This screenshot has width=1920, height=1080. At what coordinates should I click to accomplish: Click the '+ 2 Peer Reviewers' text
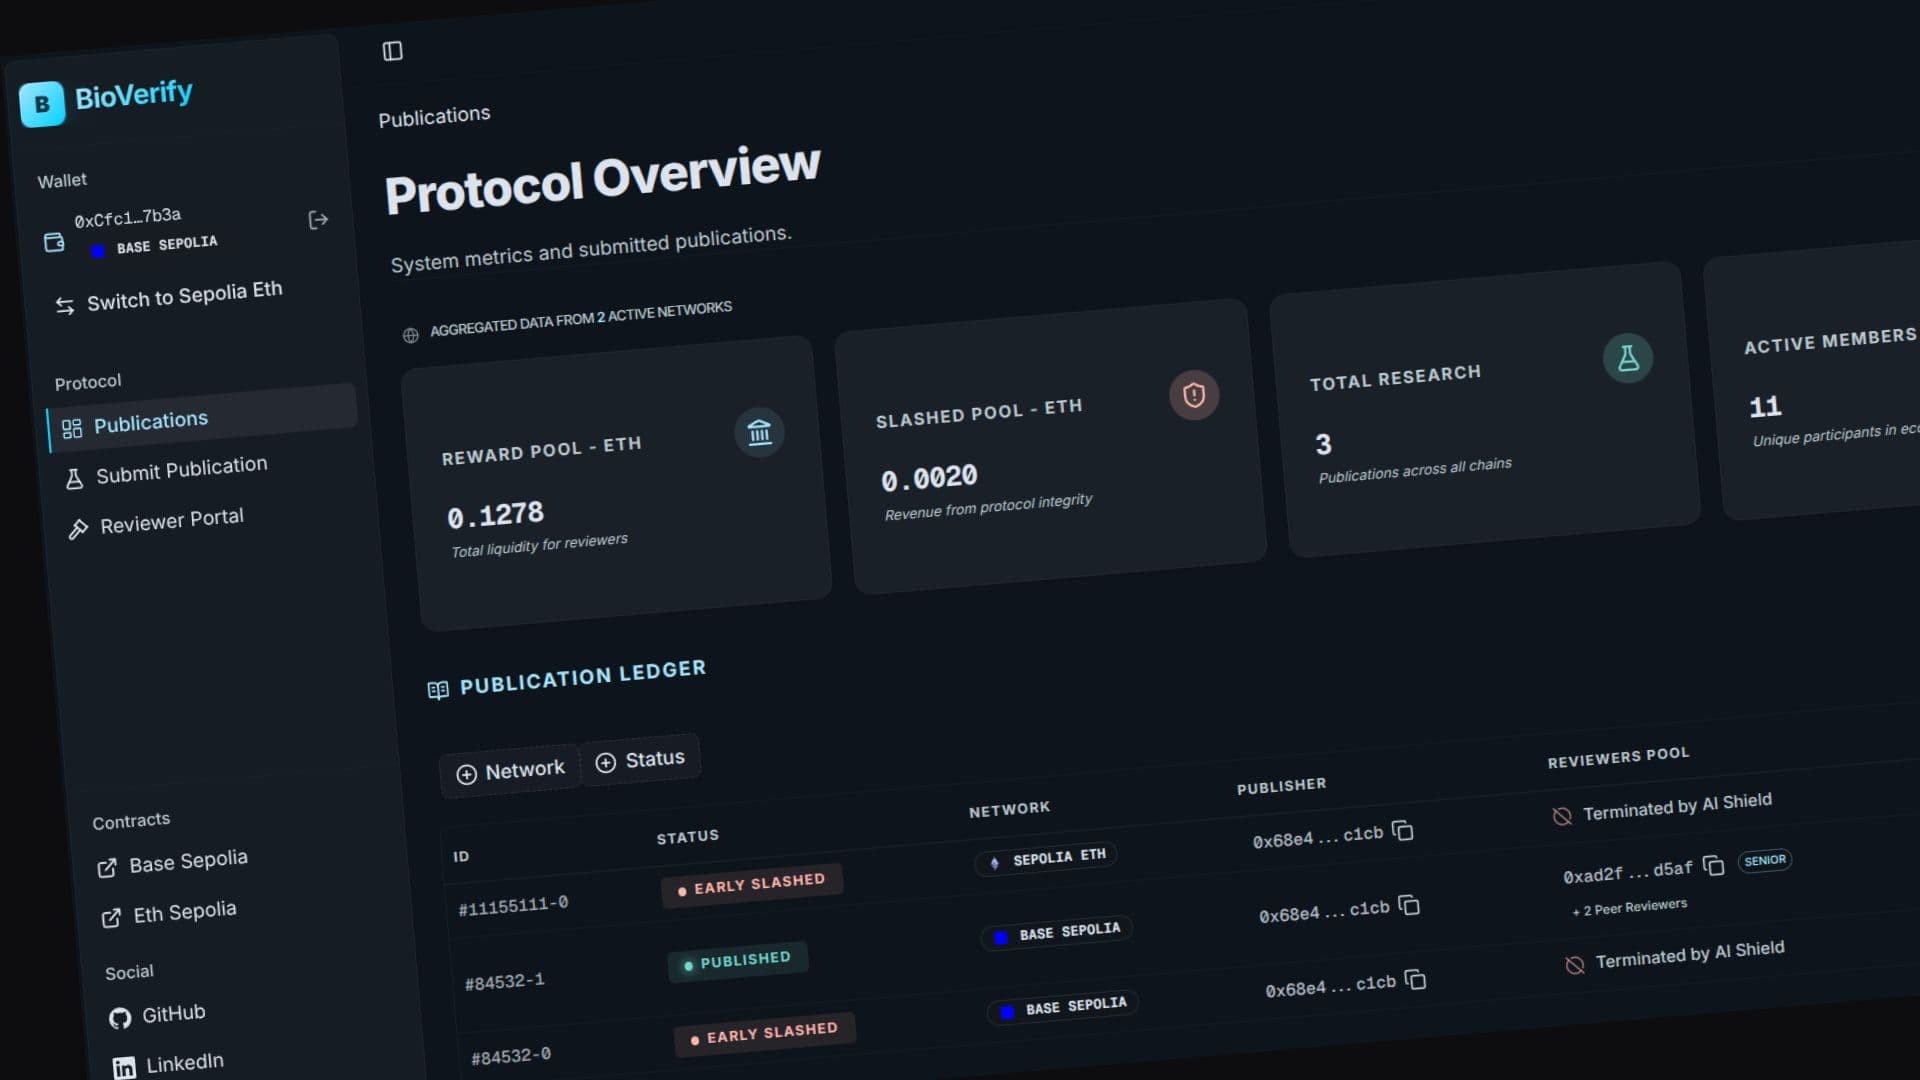[x=1630, y=908]
